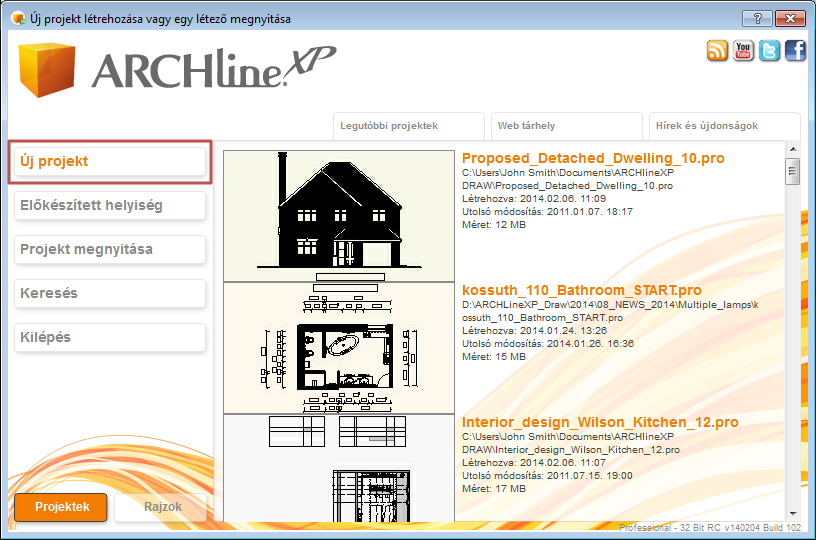
Task: Click the 'DRAW\Interior_design_Wilson_Kitchen_12.pro' path line
Action: [571, 450]
